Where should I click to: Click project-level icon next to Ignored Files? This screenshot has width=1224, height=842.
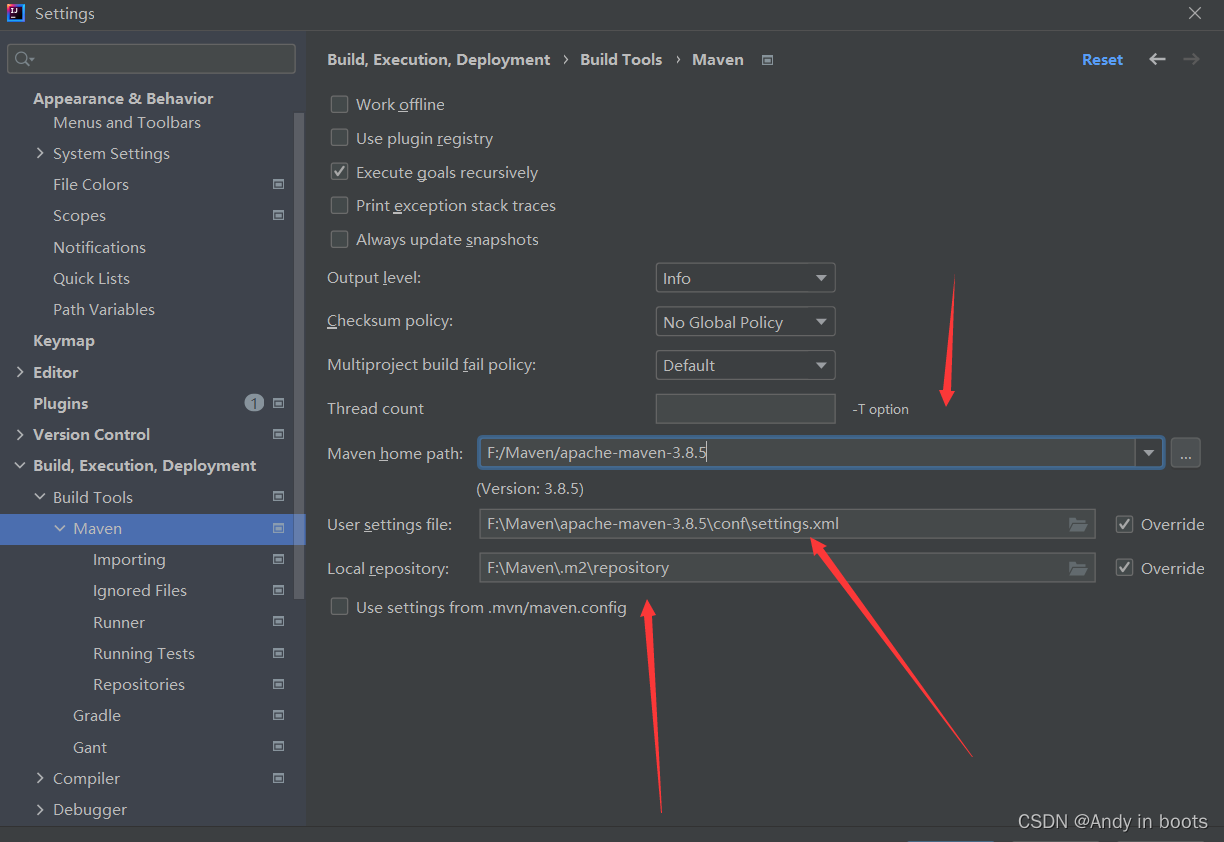(278, 590)
